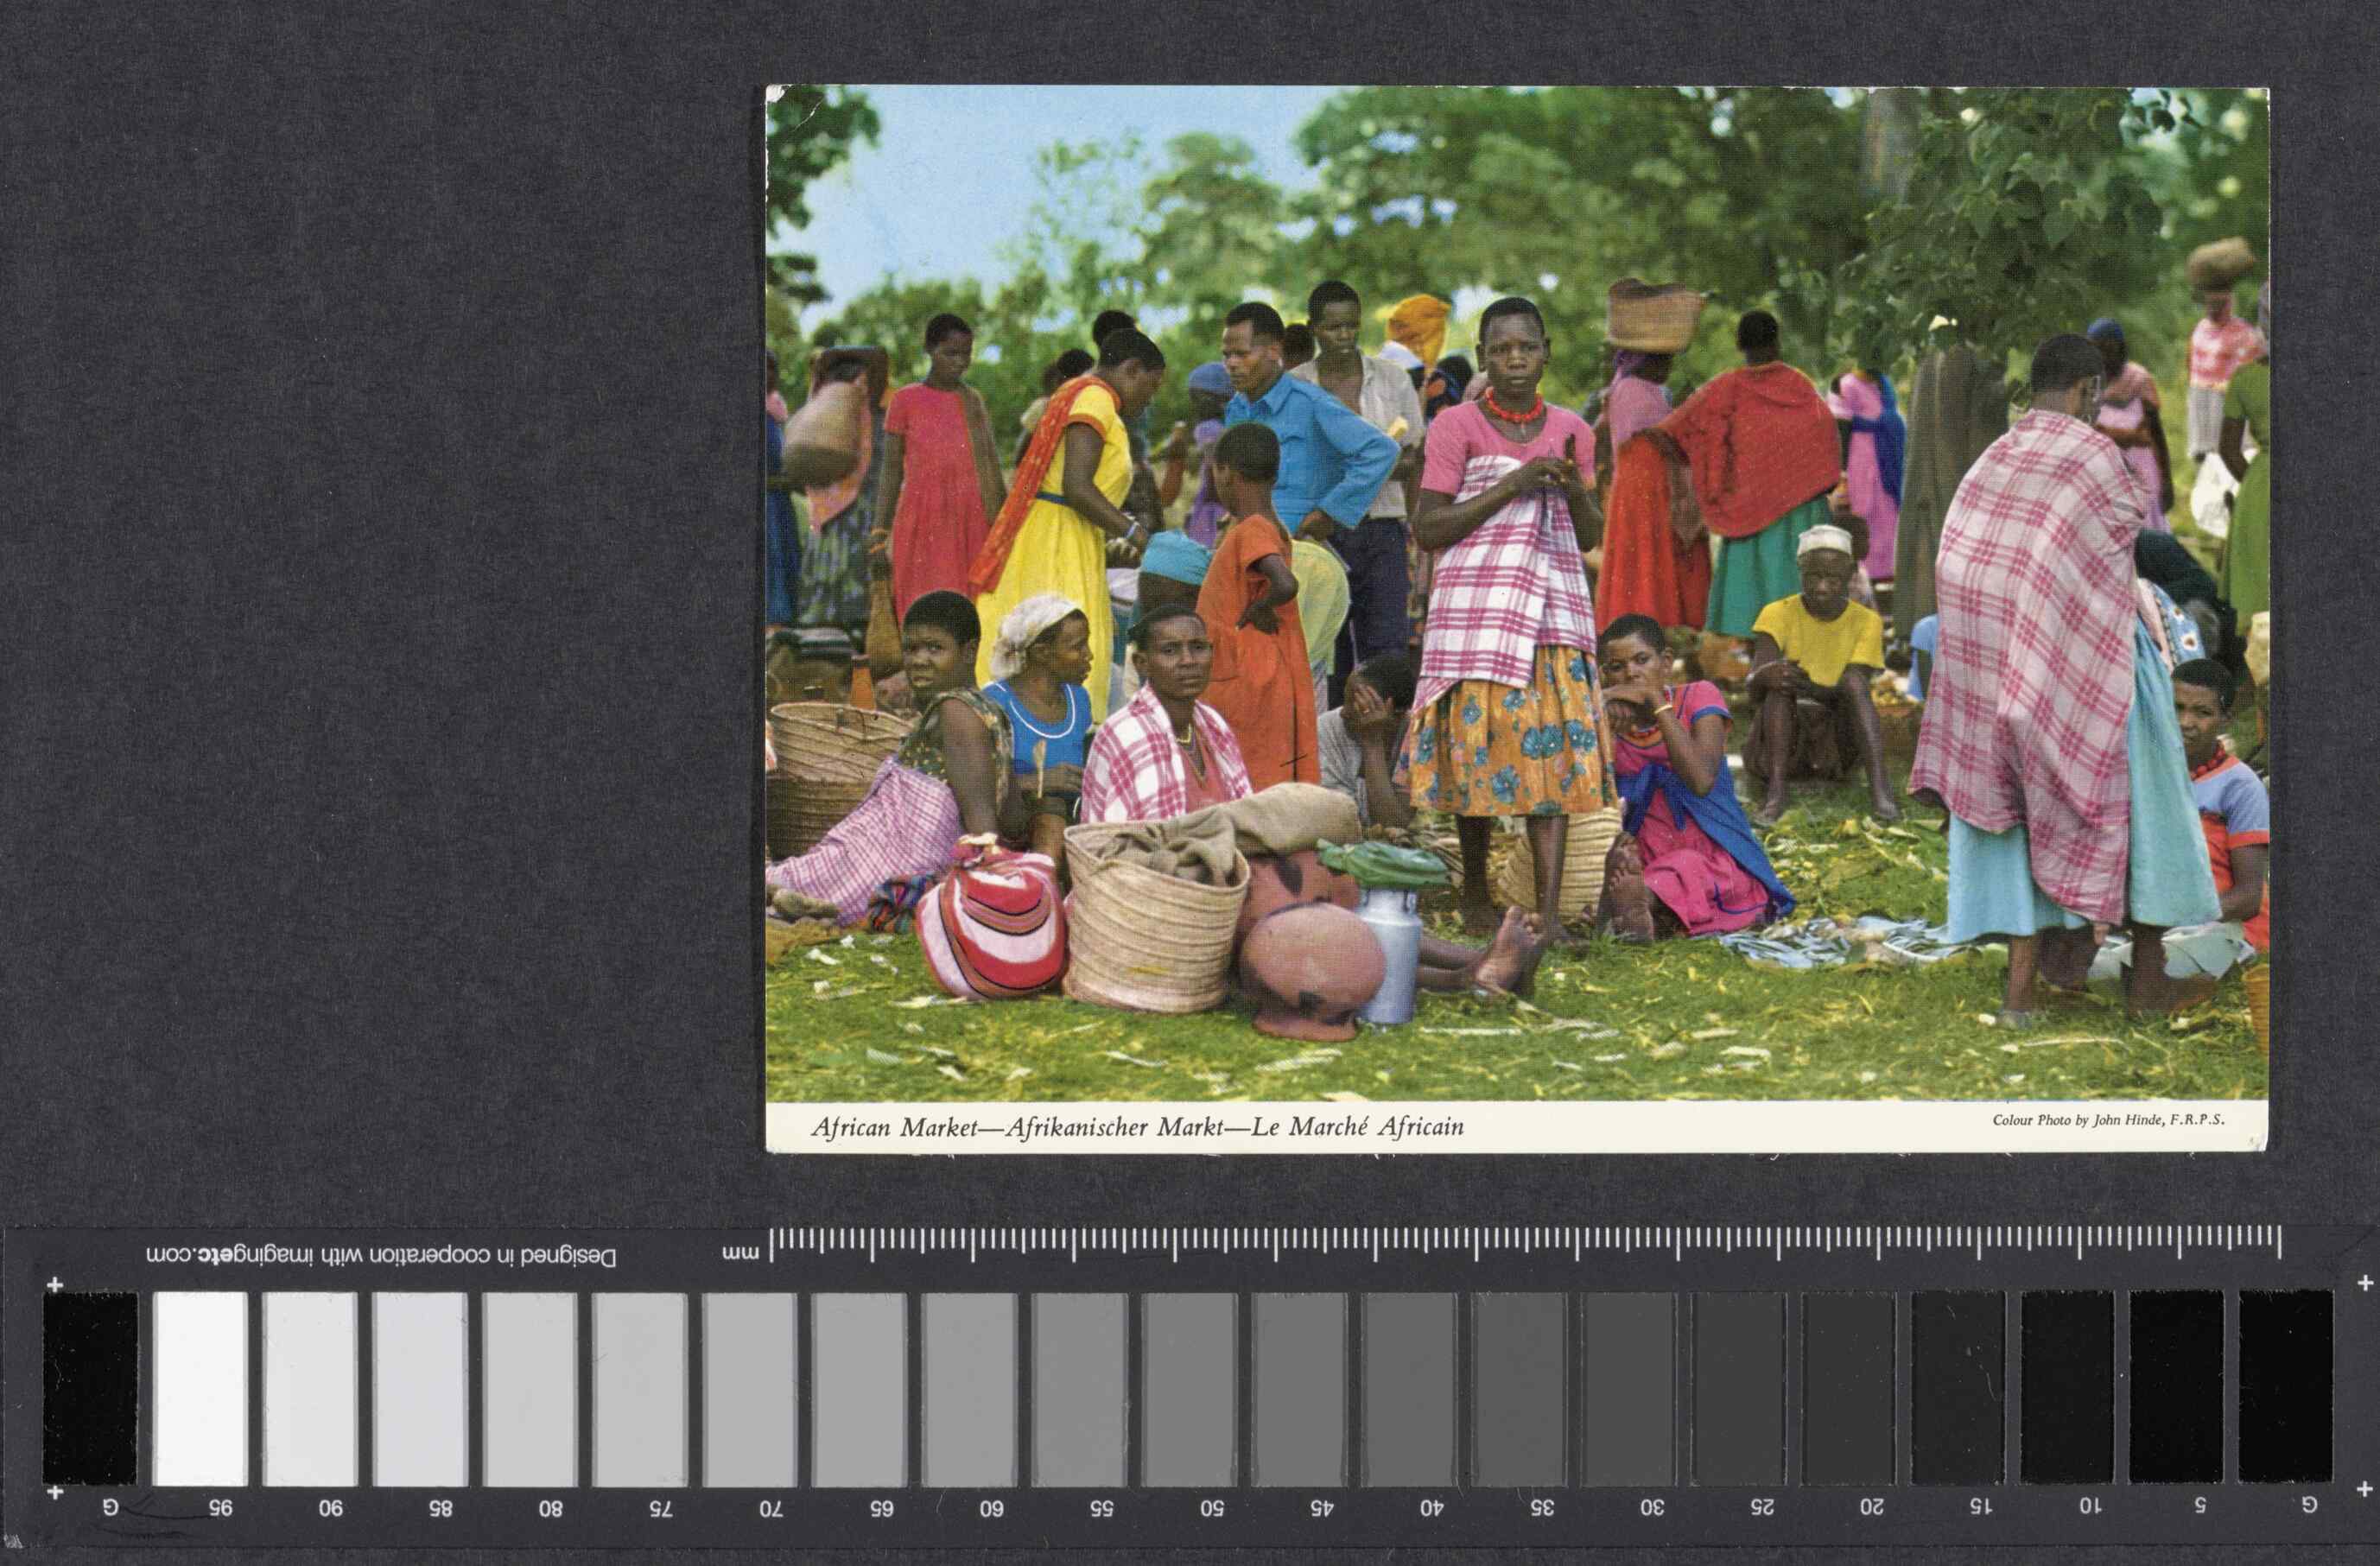Select the dark grey patch labeled 25
The height and width of the screenshot is (1566, 2380).
coord(1740,1388)
